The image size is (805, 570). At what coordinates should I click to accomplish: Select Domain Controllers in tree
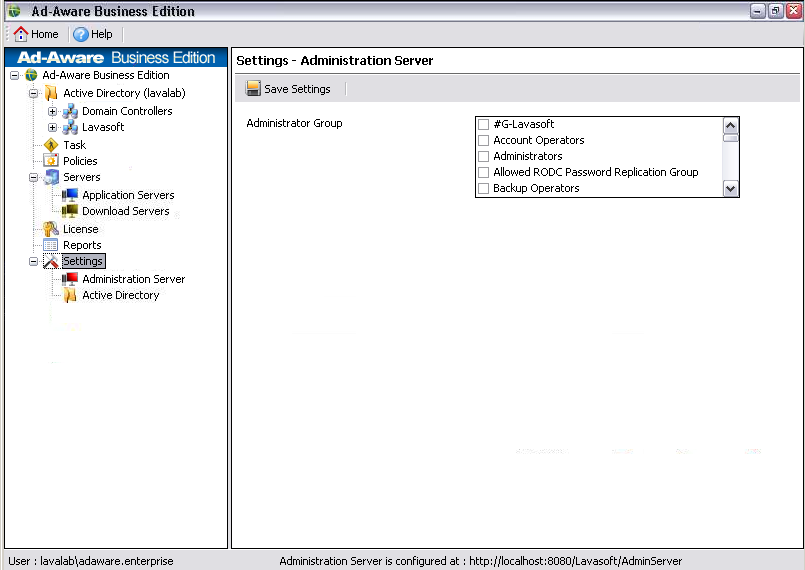coord(127,111)
